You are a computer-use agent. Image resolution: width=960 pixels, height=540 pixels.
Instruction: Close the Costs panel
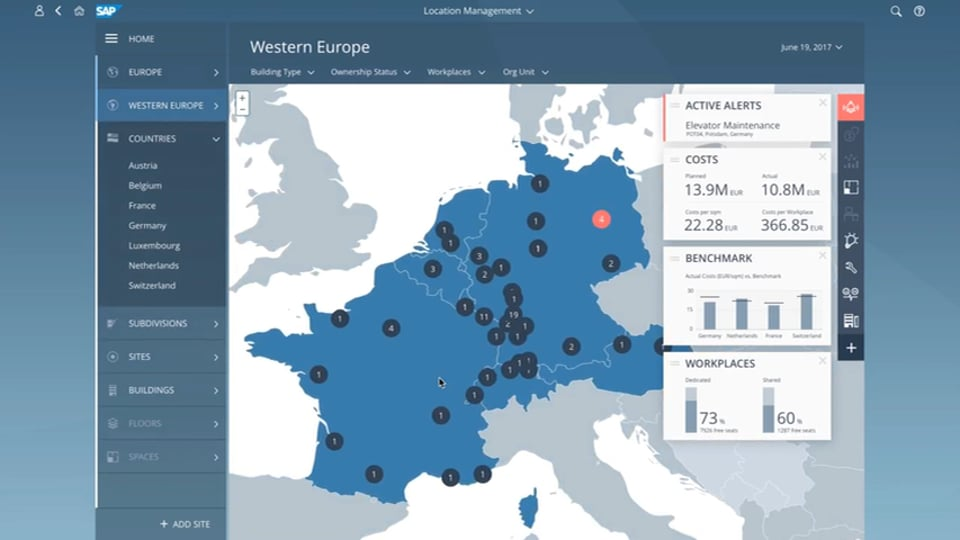(822, 157)
